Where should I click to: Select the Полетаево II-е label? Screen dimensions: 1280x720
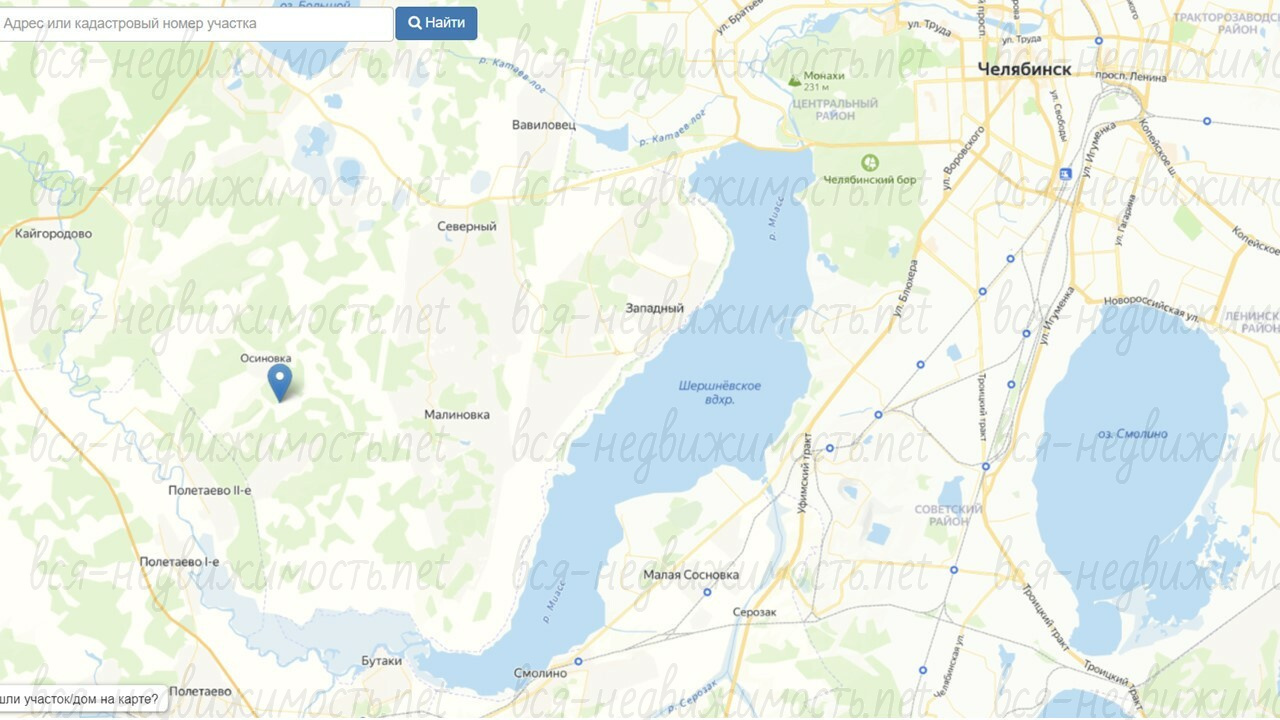click(x=210, y=490)
